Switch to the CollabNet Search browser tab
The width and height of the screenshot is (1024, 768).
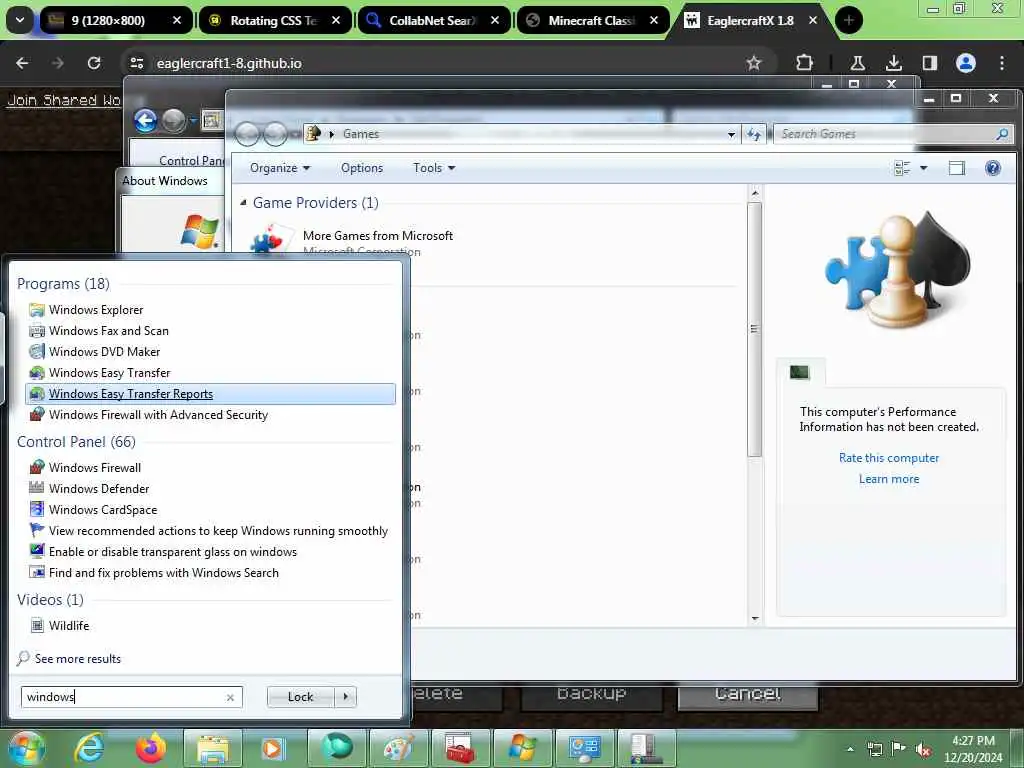(x=432, y=20)
